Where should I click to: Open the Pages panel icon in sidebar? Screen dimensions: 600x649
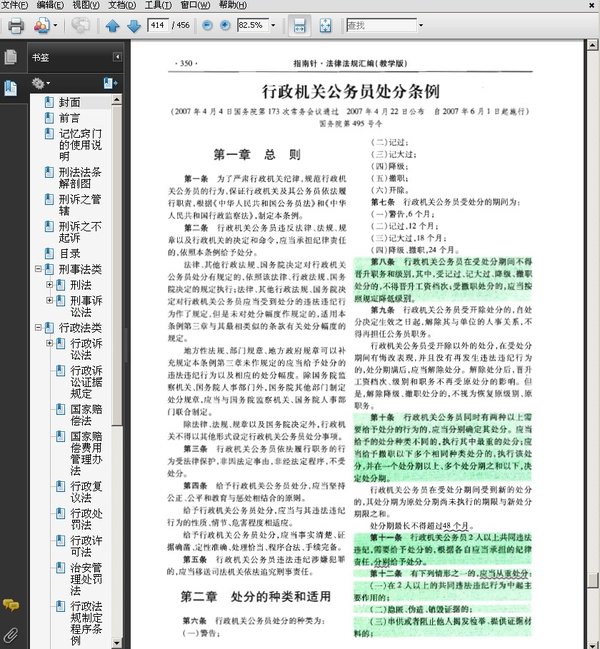10,57
